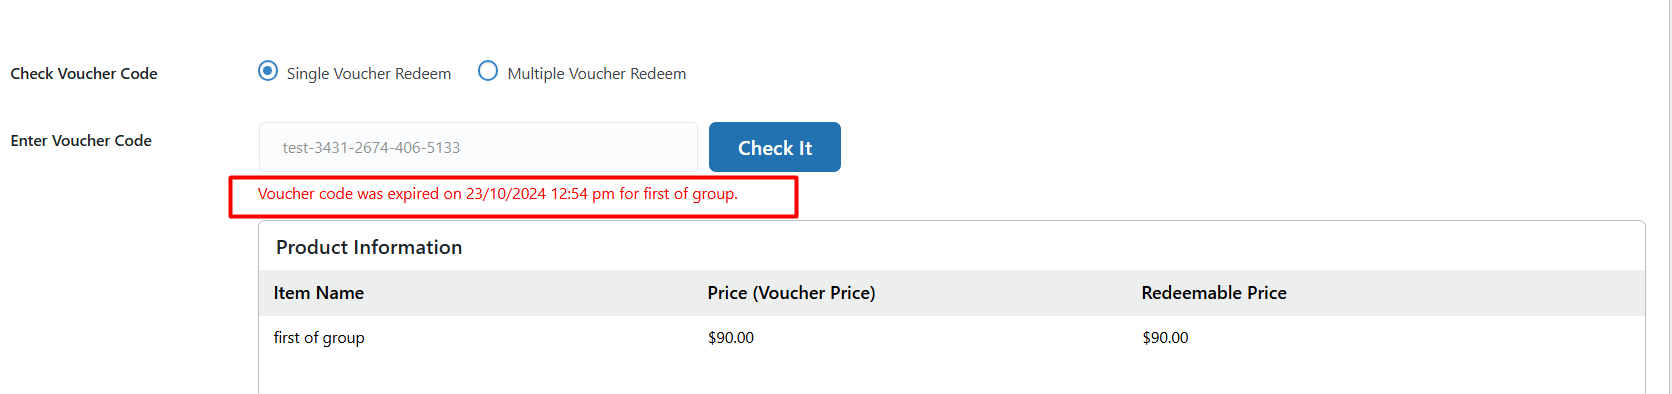Click the Redeemable Price column header
This screenshot has width=1672, height=394.
1214,293
